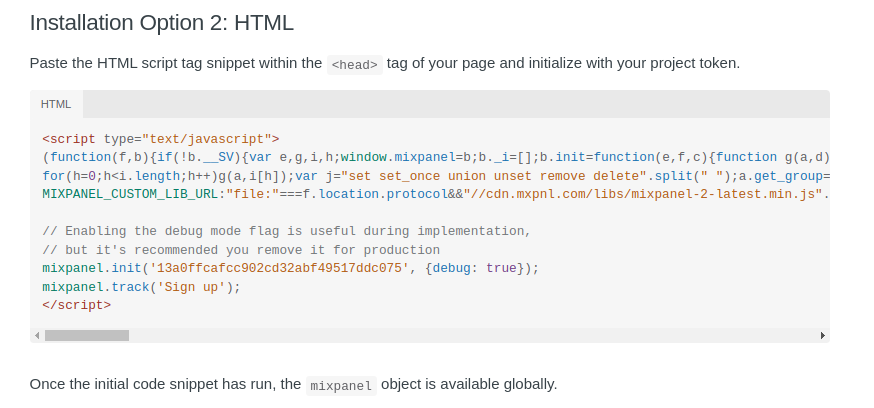The height and width of the screenshot is (408, 874).
Task: Click the left scroll arrow of code block
Action: click(x=37, y=335)
